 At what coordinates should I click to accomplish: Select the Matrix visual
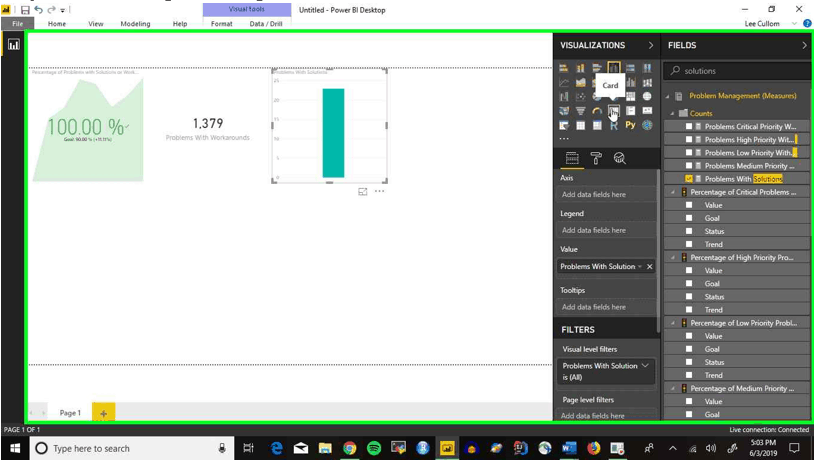point(597,125)
